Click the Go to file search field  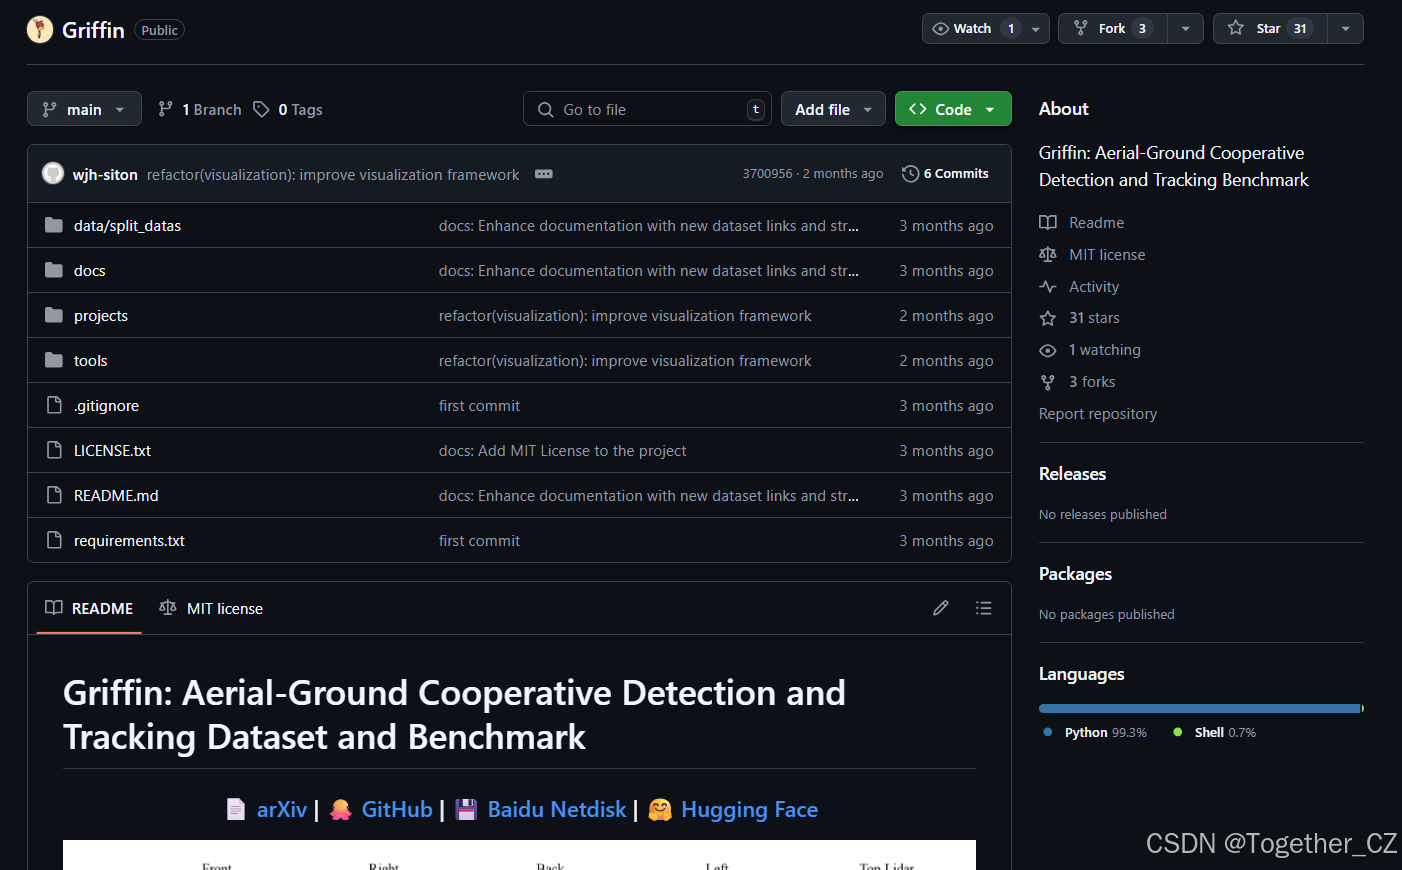coord(647,108)
